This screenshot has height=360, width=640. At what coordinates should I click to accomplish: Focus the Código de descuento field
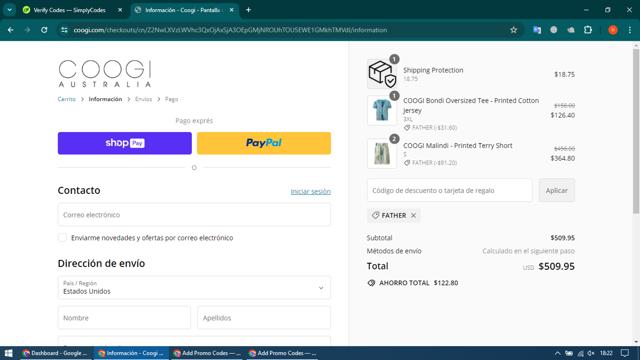point(449,190)
